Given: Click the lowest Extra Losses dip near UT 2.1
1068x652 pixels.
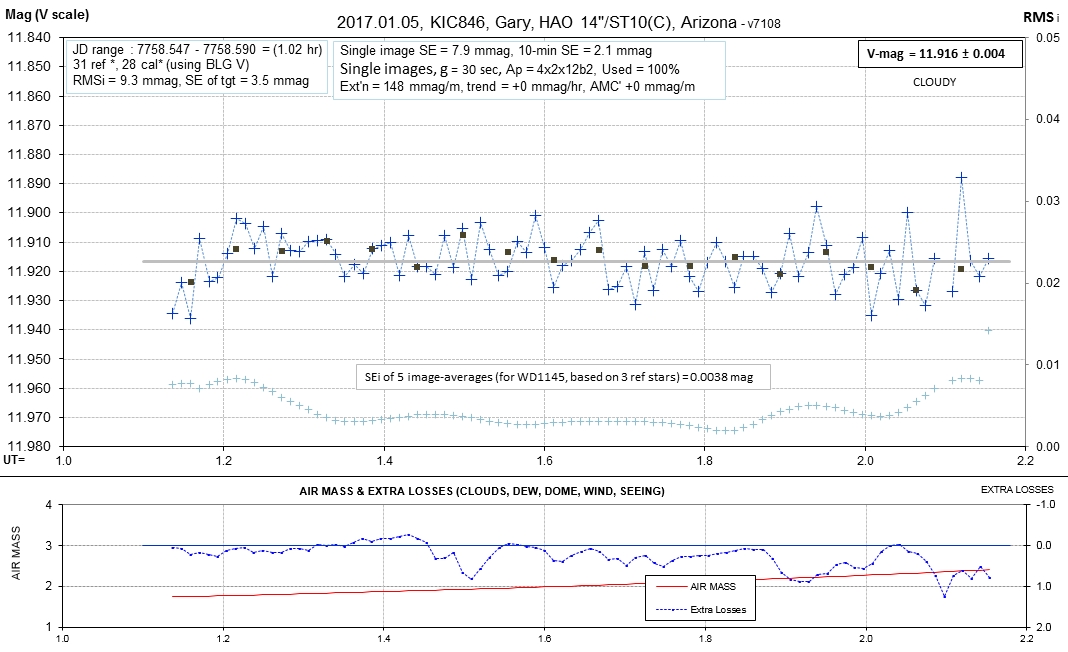Looking at the screenshot, I should (944, 596).
